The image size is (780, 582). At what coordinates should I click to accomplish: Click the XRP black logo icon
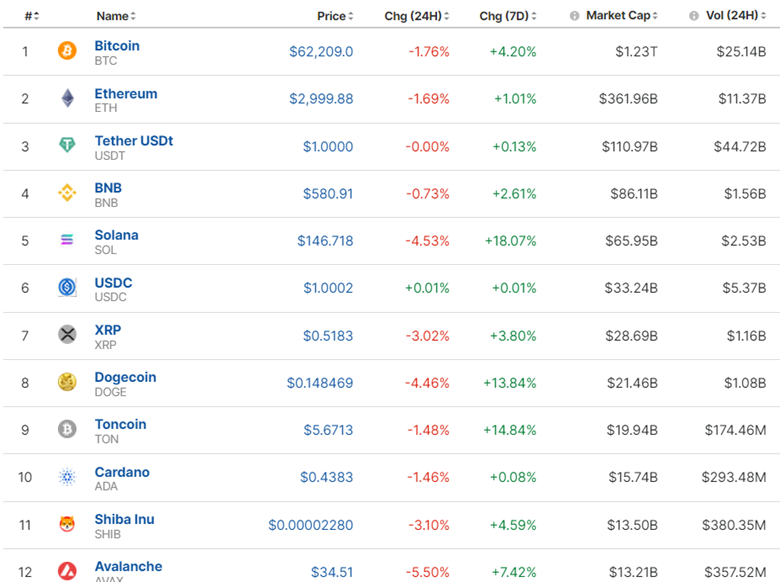coord(67,335)
